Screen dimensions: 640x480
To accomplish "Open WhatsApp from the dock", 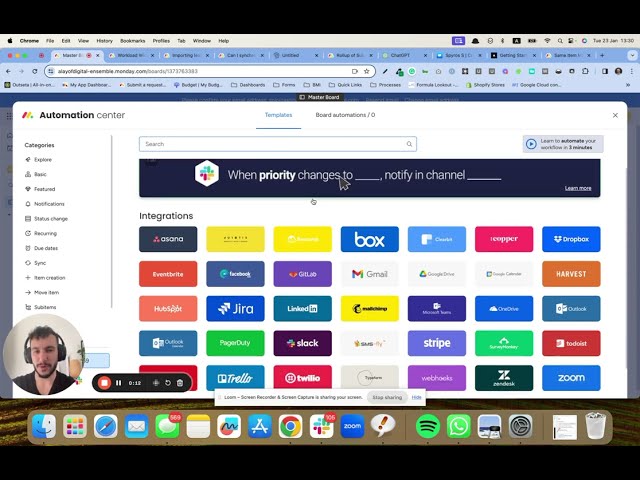I will (458, 427).
